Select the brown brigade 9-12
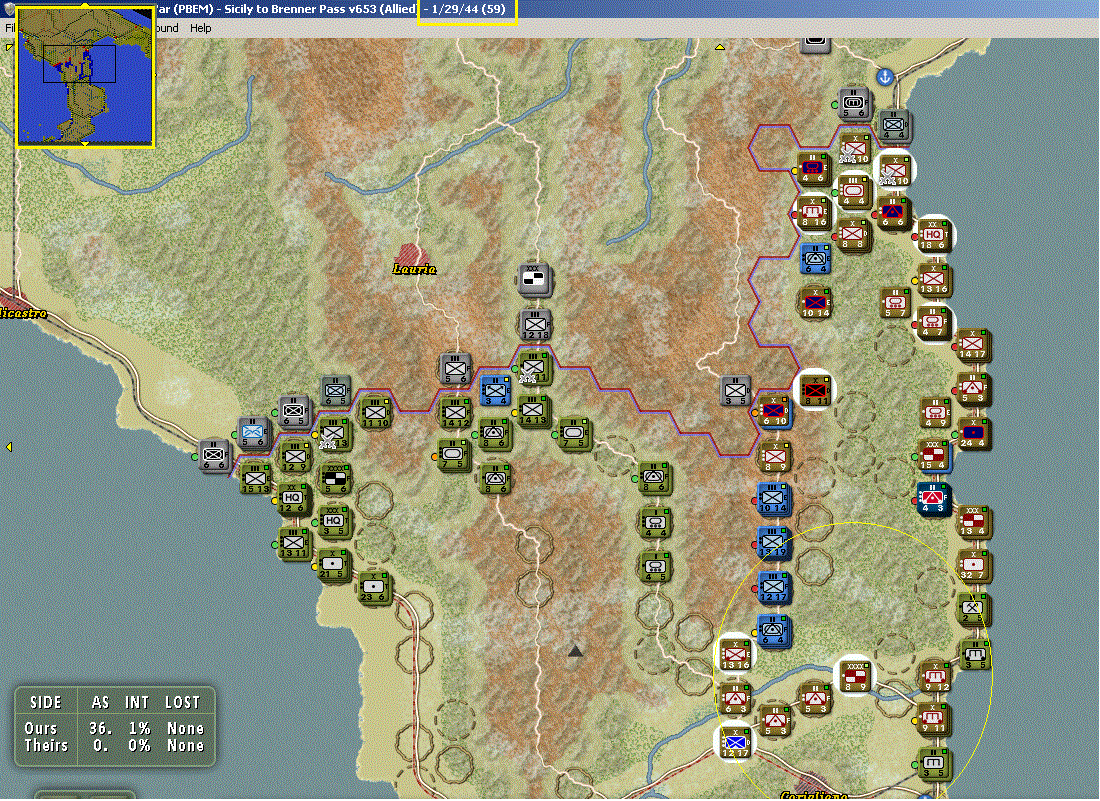1100x801 pixels. (x=935, y=678)
